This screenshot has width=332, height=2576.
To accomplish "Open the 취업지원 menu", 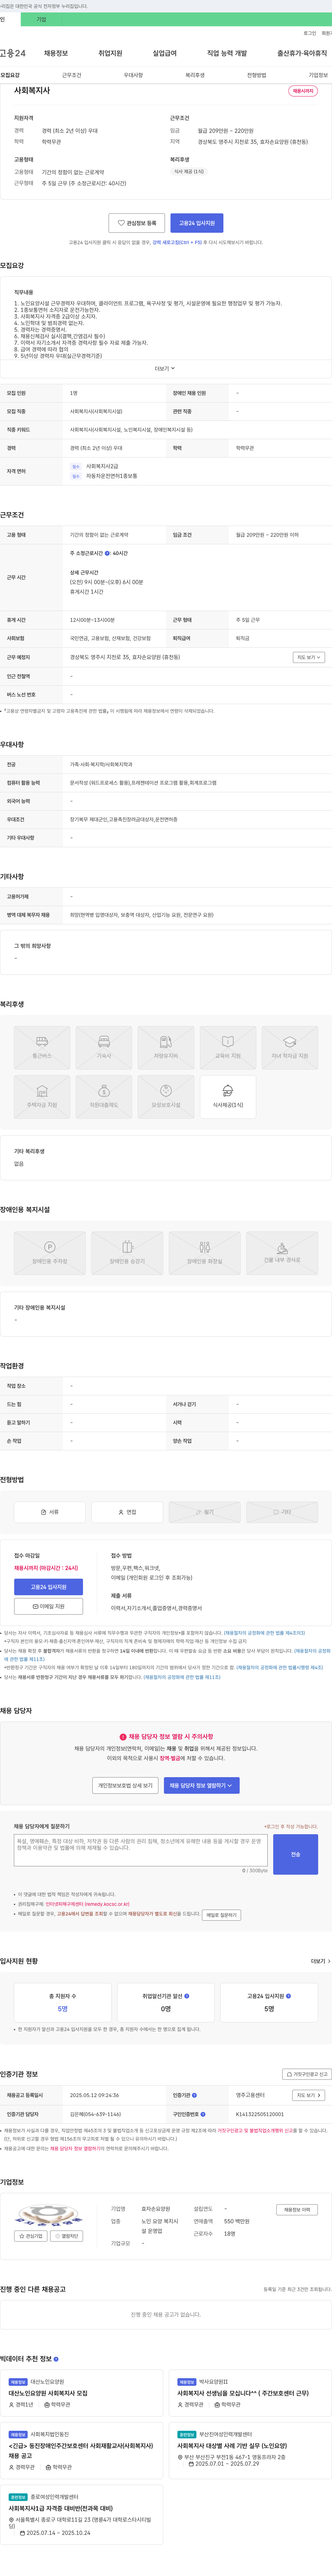I will [110, 53].
